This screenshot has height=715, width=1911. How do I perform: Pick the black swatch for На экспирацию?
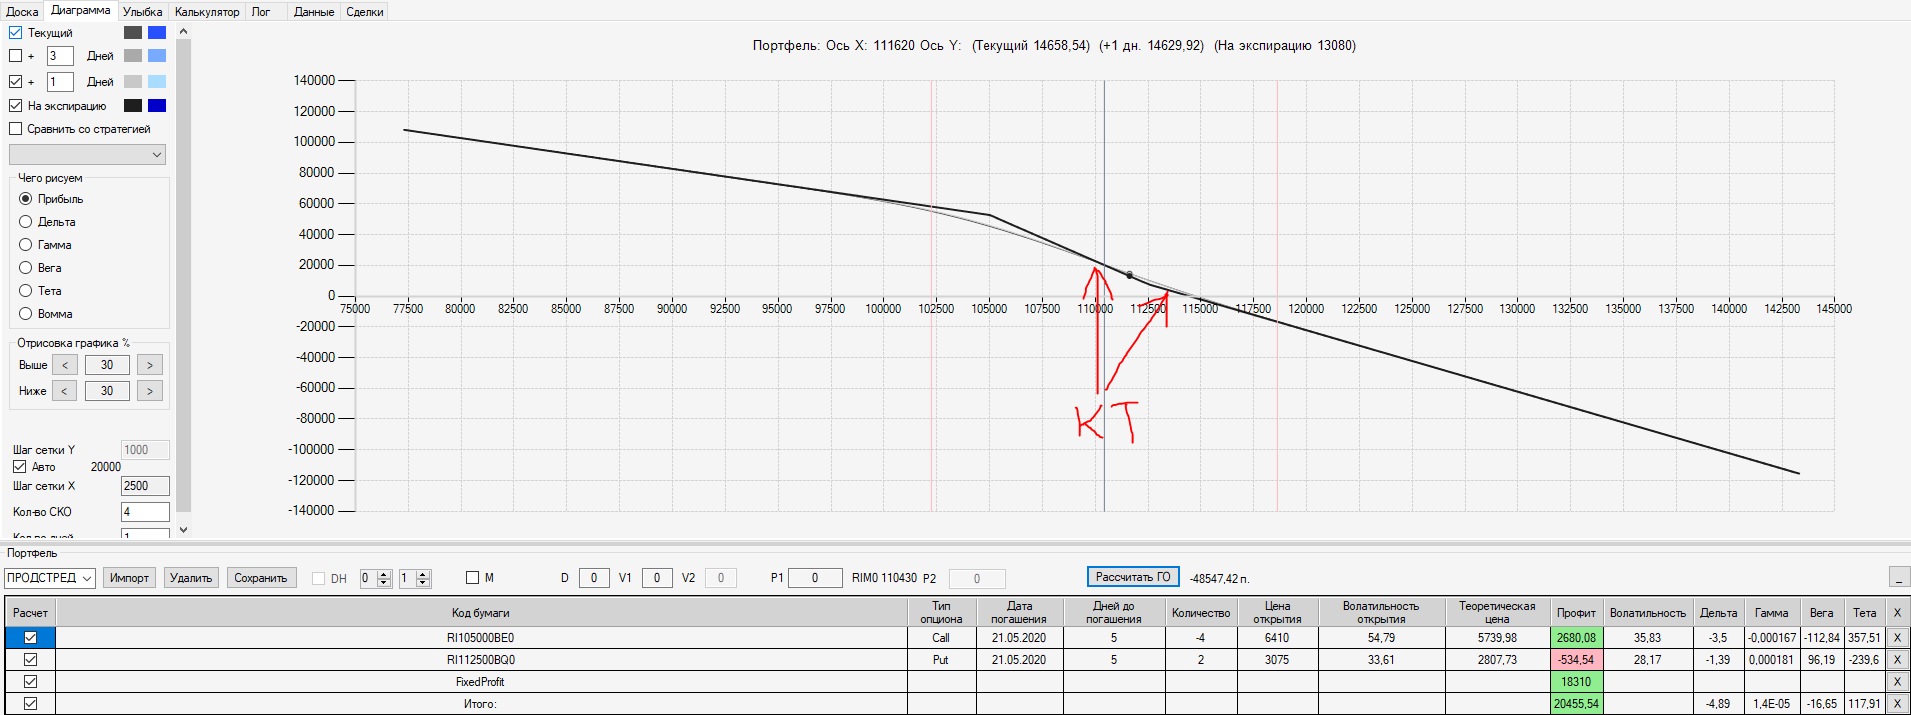pos(133,106)
